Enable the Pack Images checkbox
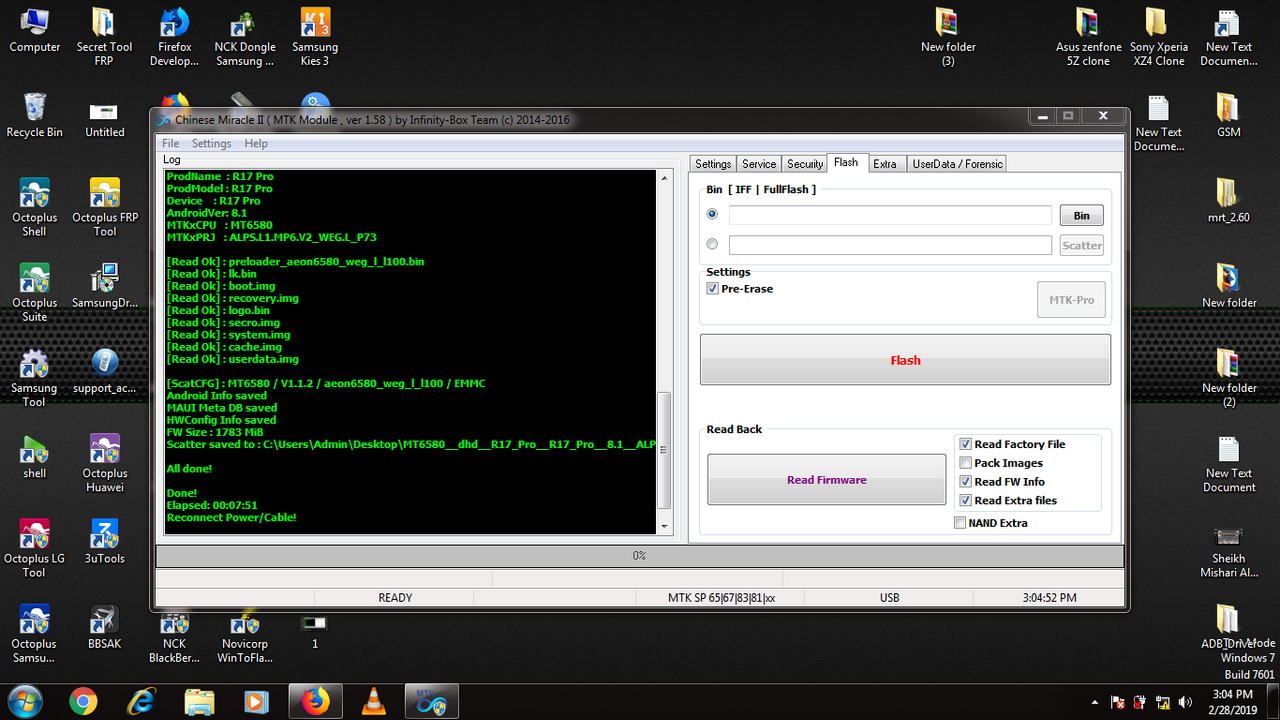Viewport: 1280px width, 720px height. 965,463
